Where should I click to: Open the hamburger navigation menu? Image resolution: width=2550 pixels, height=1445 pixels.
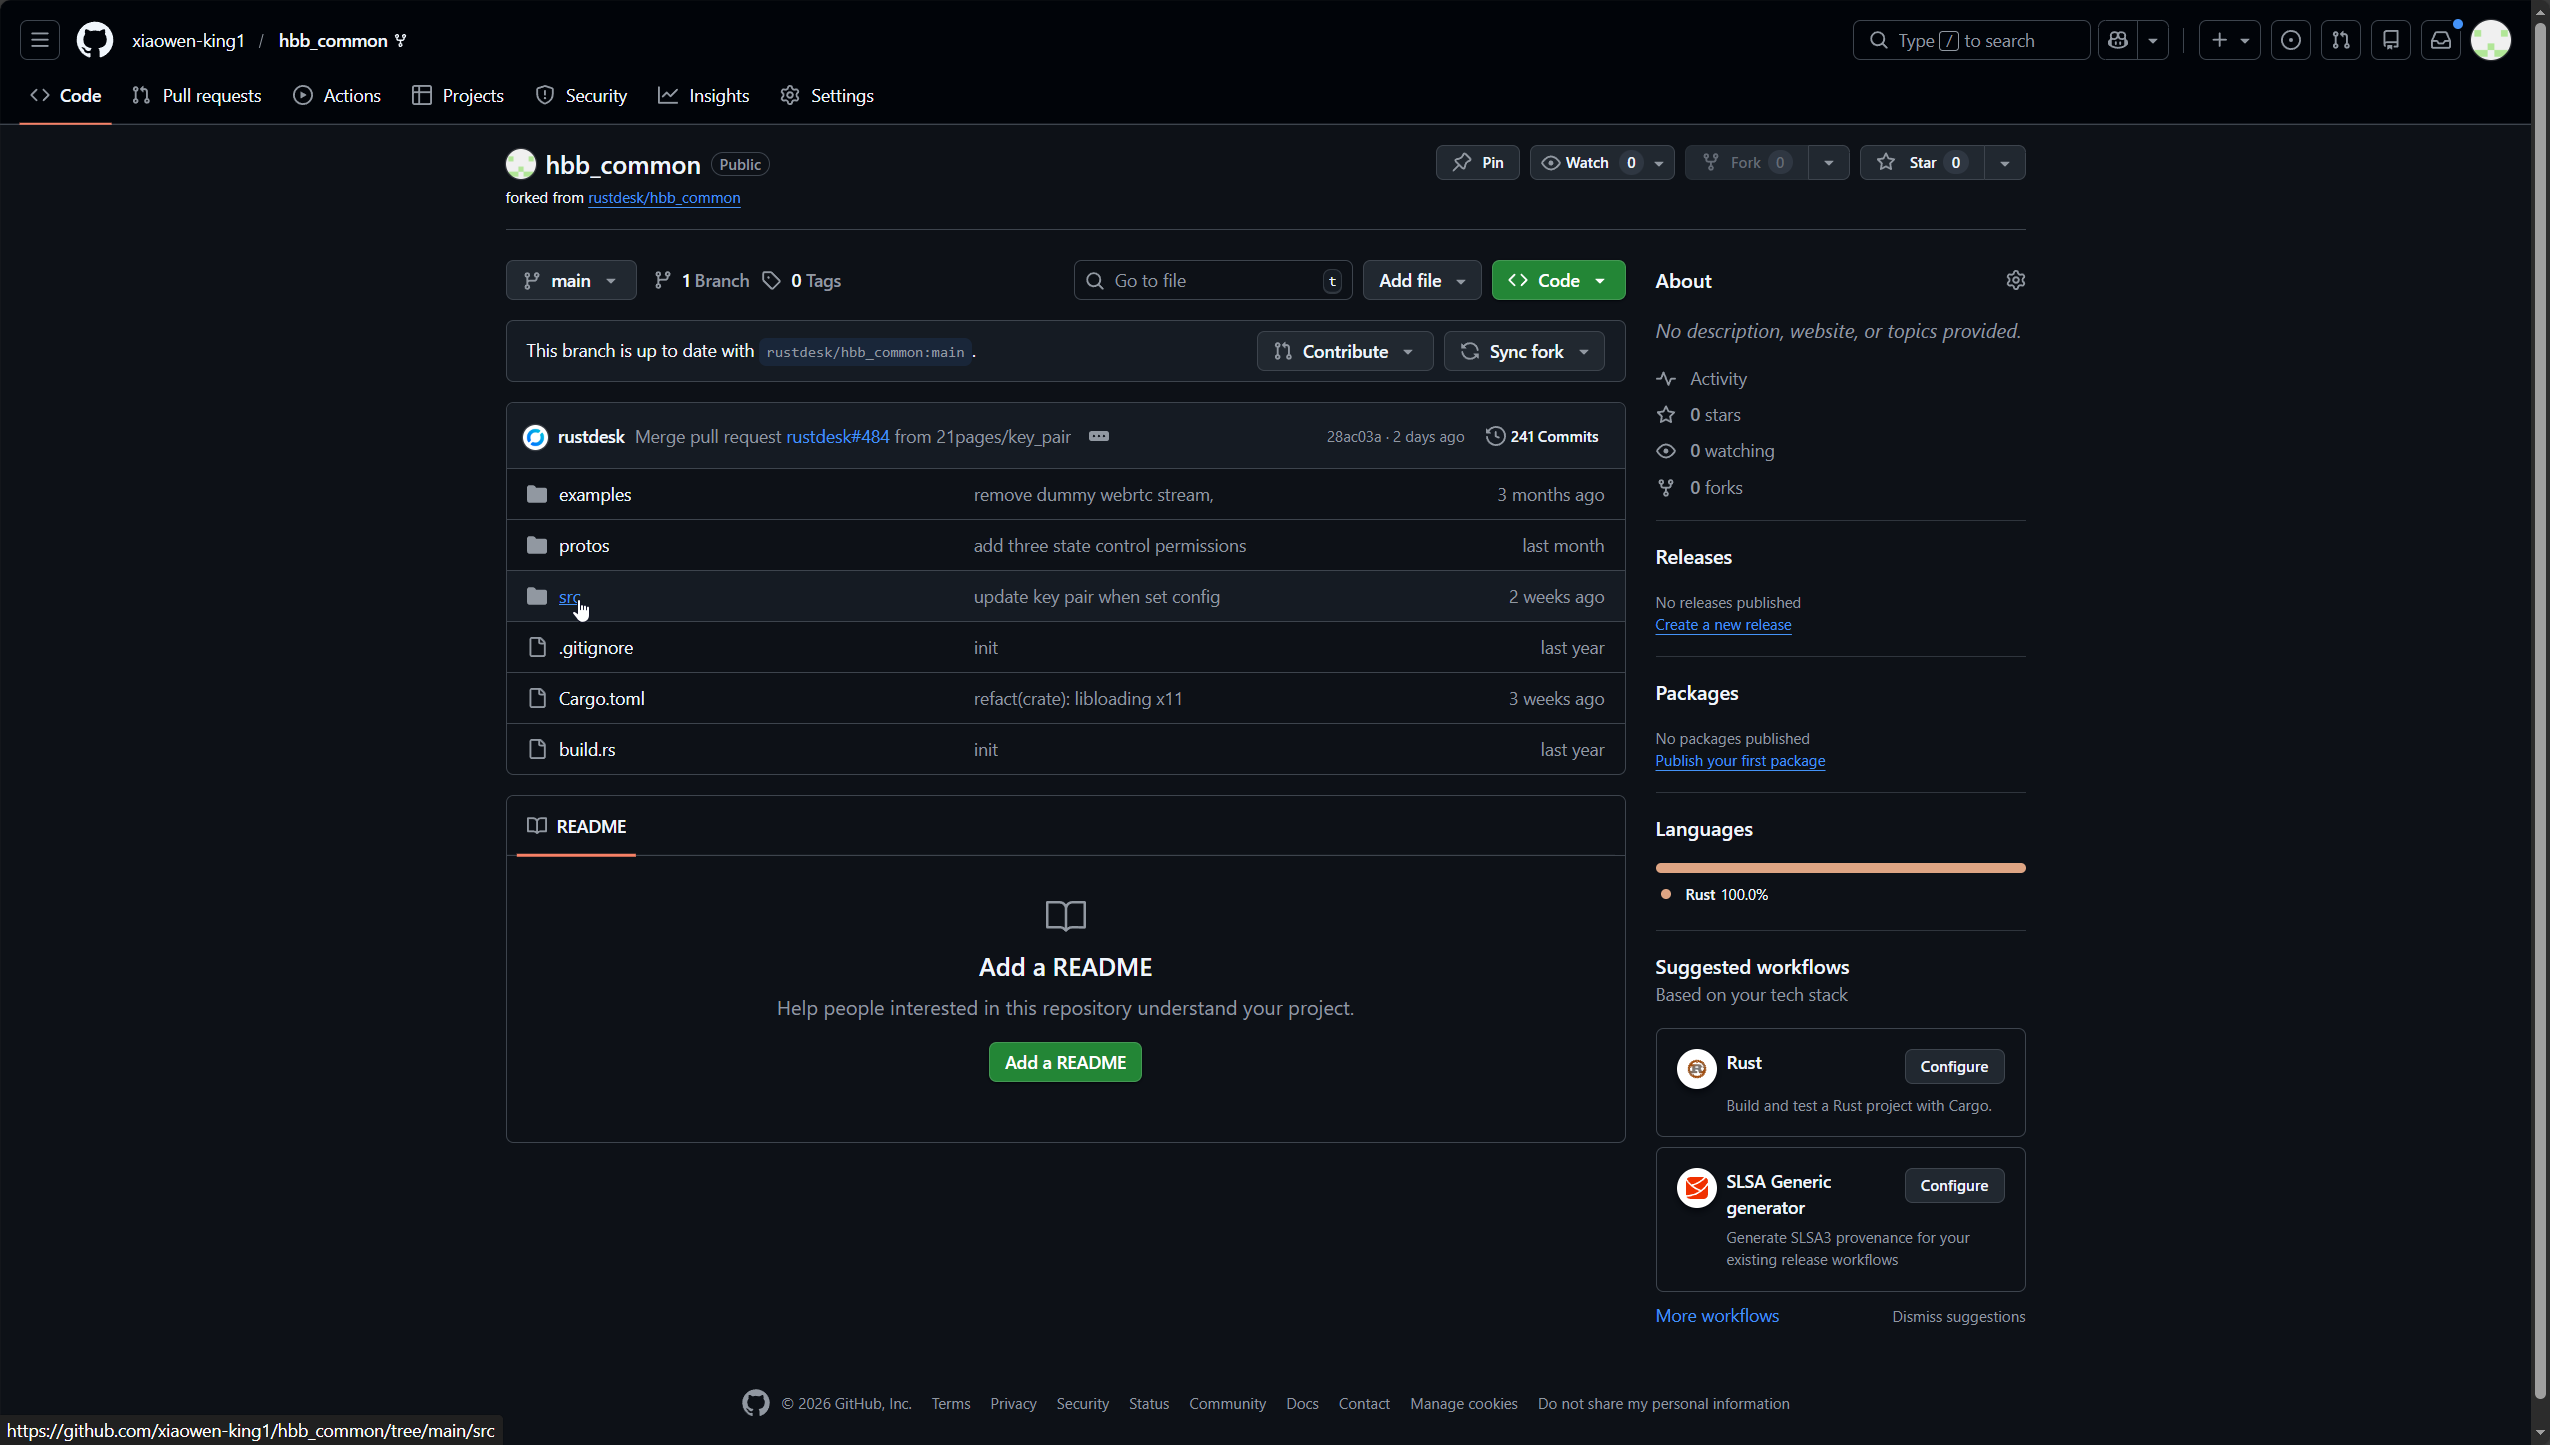[40, 40]
